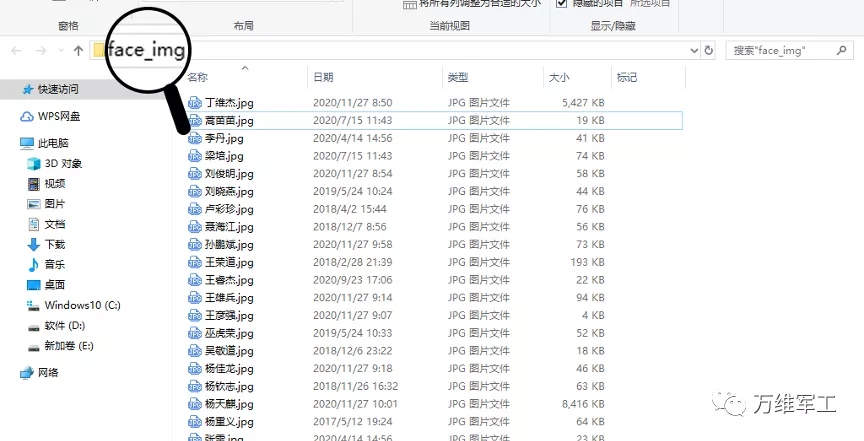
Task: Click the Quick Access star icon
Action: [x=28, y=89]
